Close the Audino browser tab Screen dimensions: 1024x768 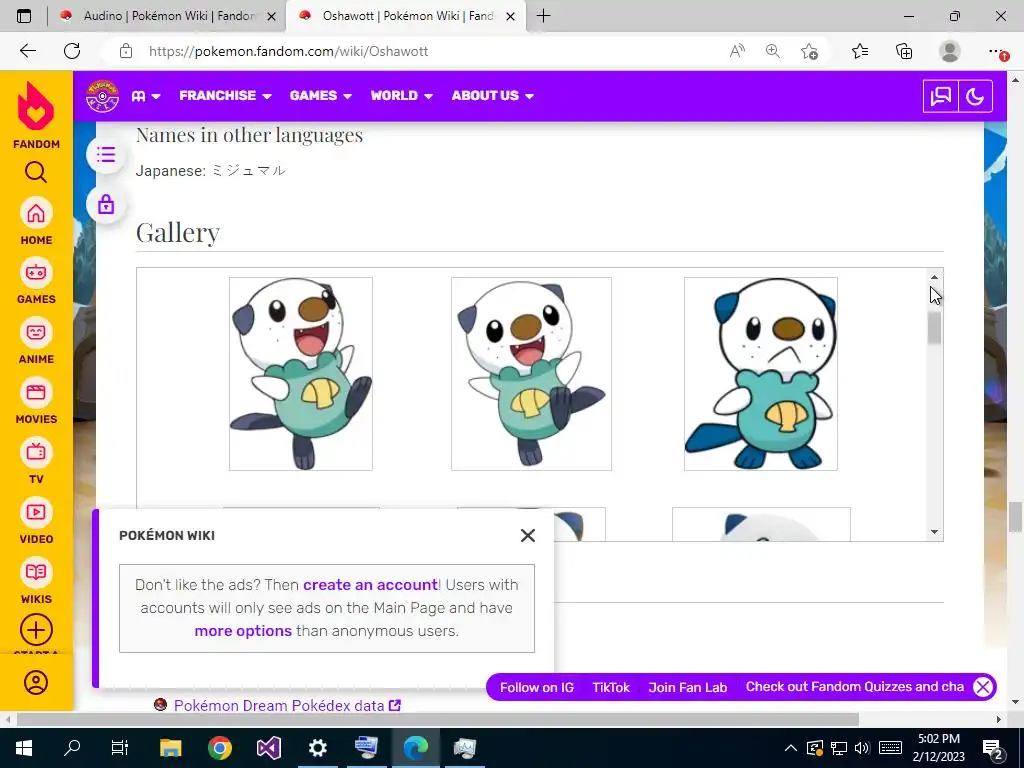[x=272, y=17]
